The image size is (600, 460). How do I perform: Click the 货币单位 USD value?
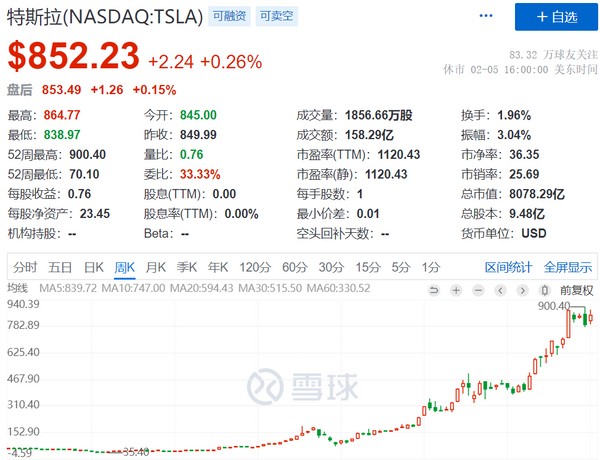534,233
